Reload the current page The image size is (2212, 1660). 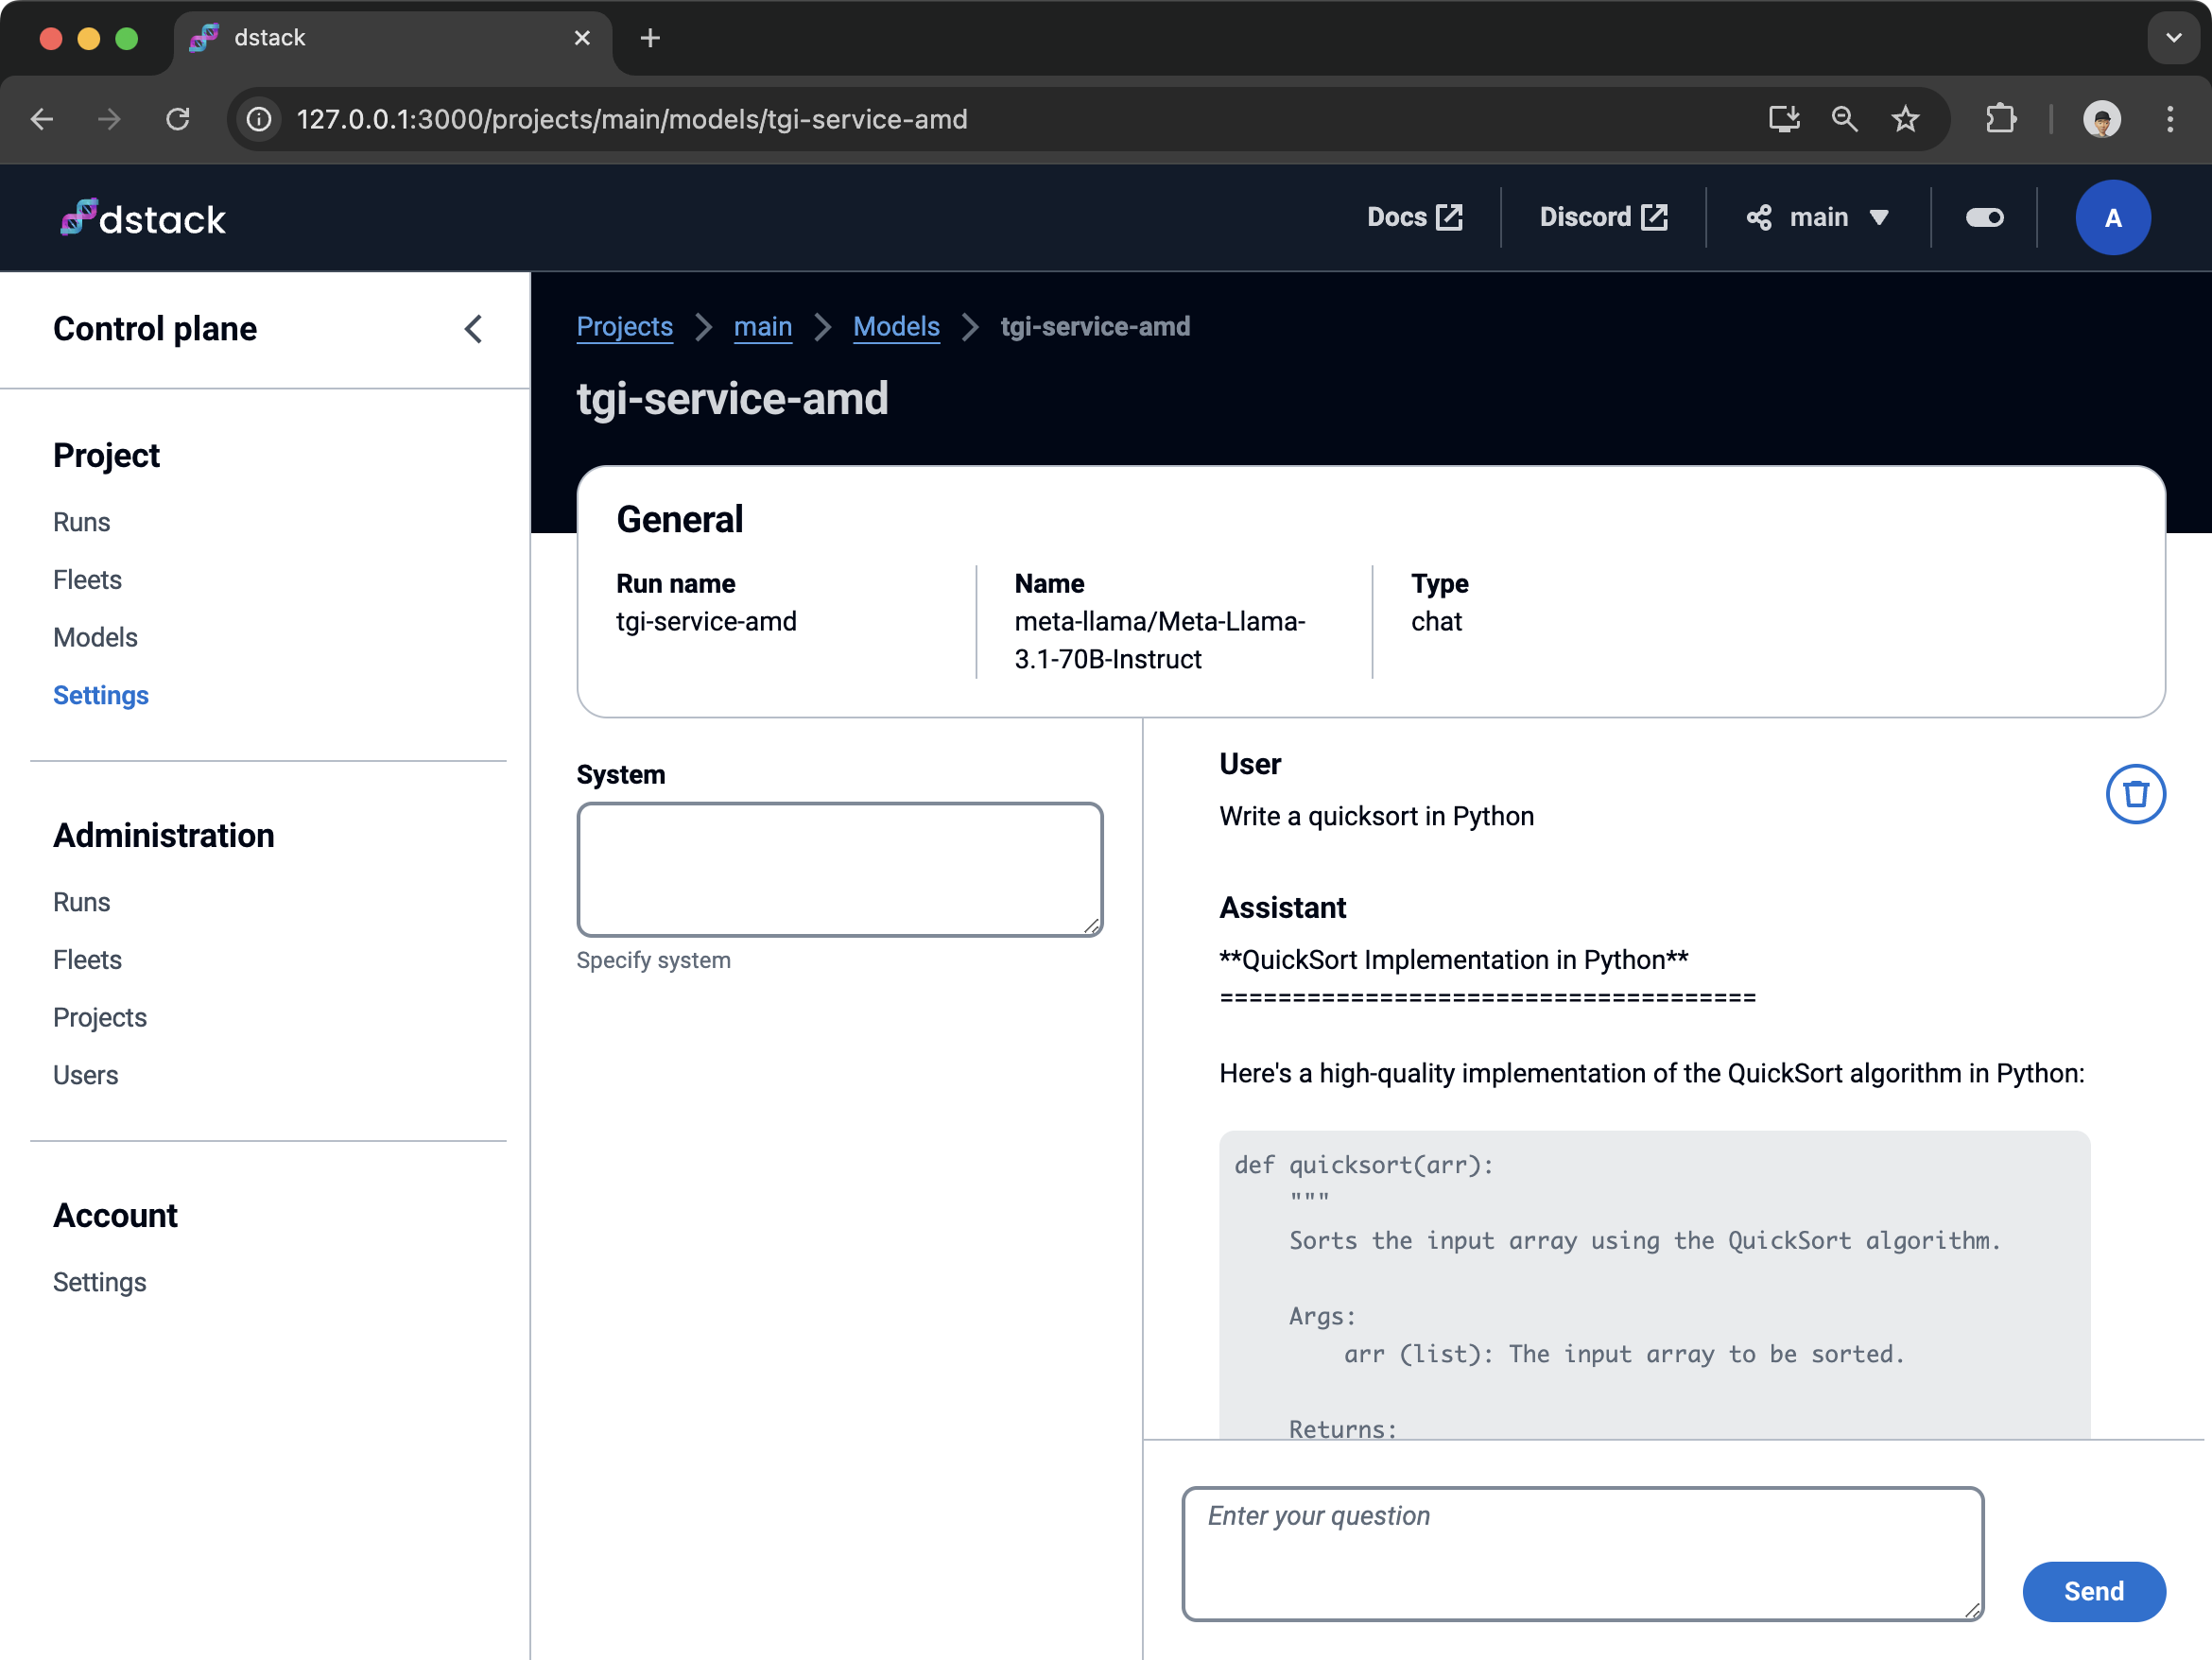pyautogui.click(x=178, y=120)
